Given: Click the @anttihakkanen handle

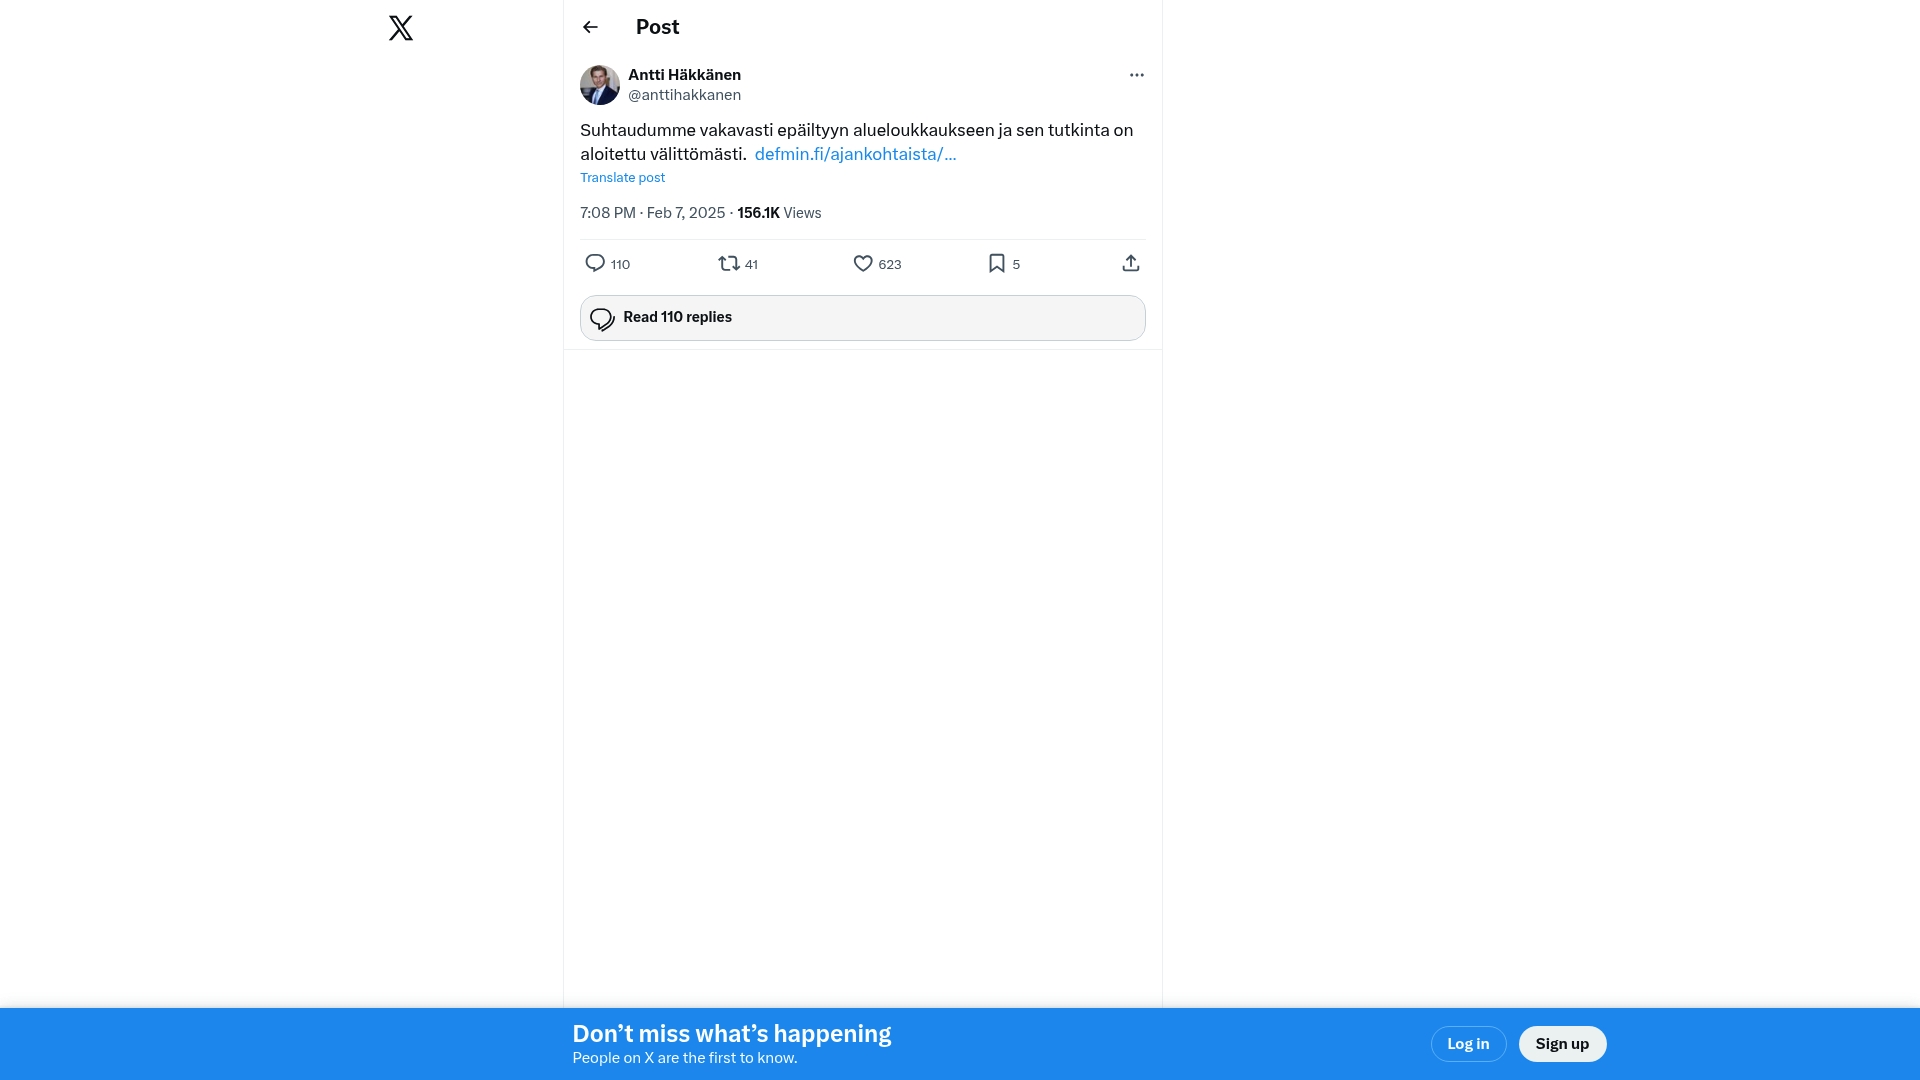Looking at the screenshot, I should [684, 95].
